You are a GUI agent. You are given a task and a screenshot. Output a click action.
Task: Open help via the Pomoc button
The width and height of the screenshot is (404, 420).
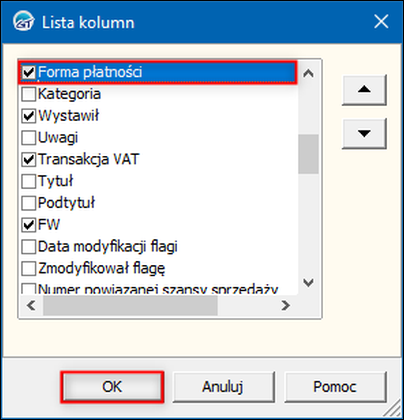point(335,387)
